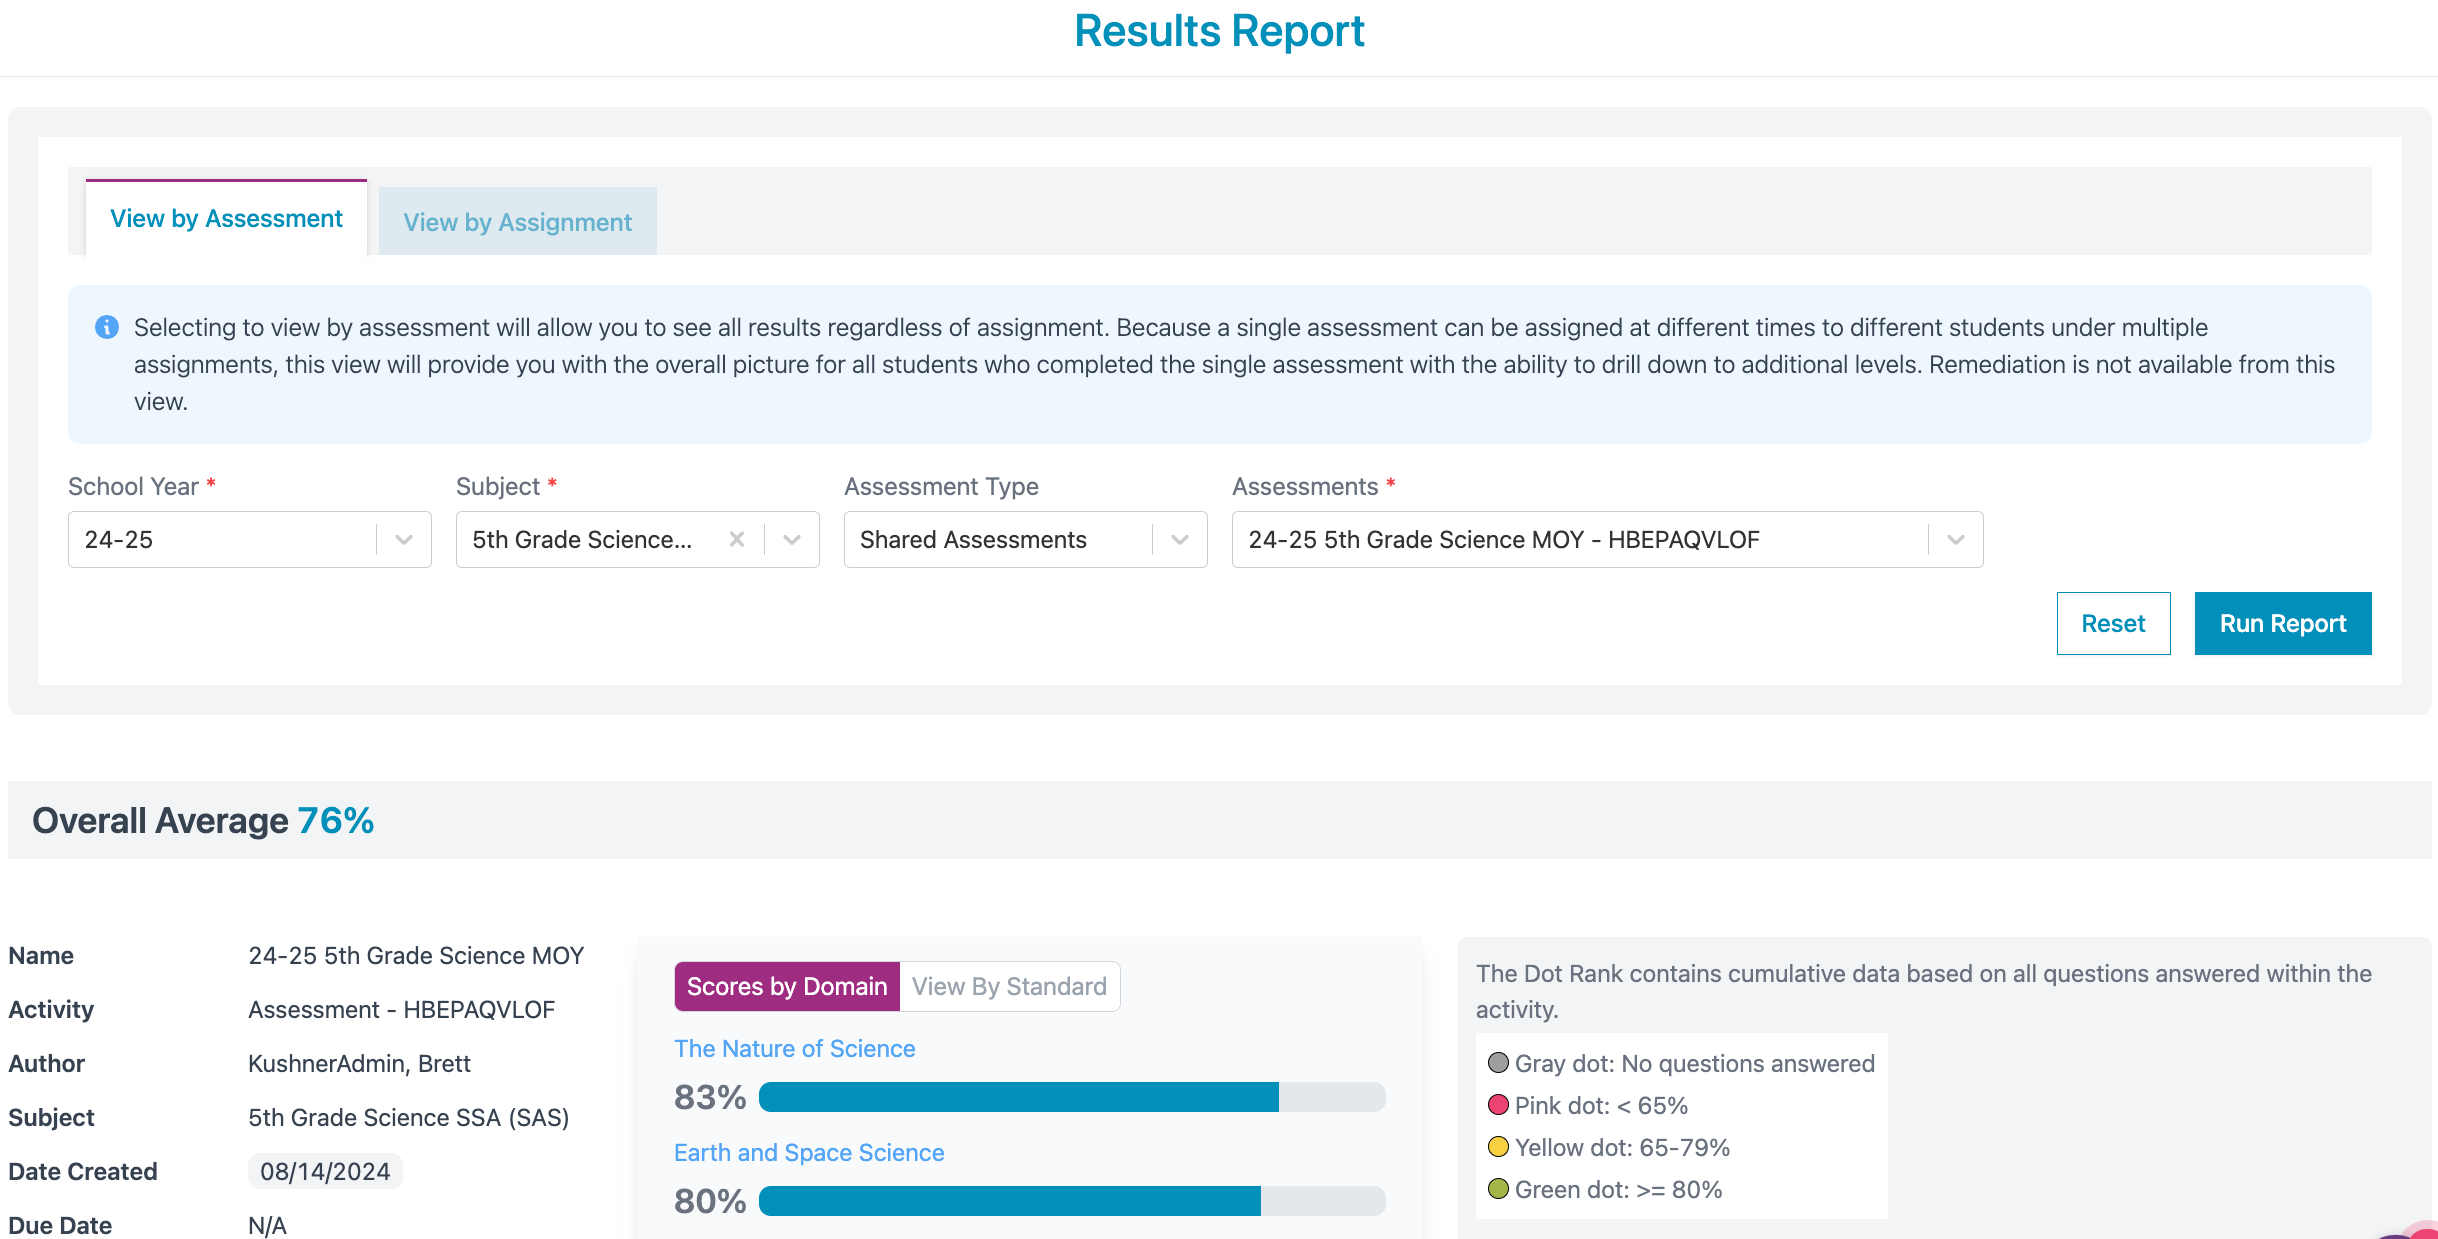Image resolution: width=2438 pixels, height=1239 pixels.
Task: Click the green dot legend icon
Action: (x=1498, y=1188)
